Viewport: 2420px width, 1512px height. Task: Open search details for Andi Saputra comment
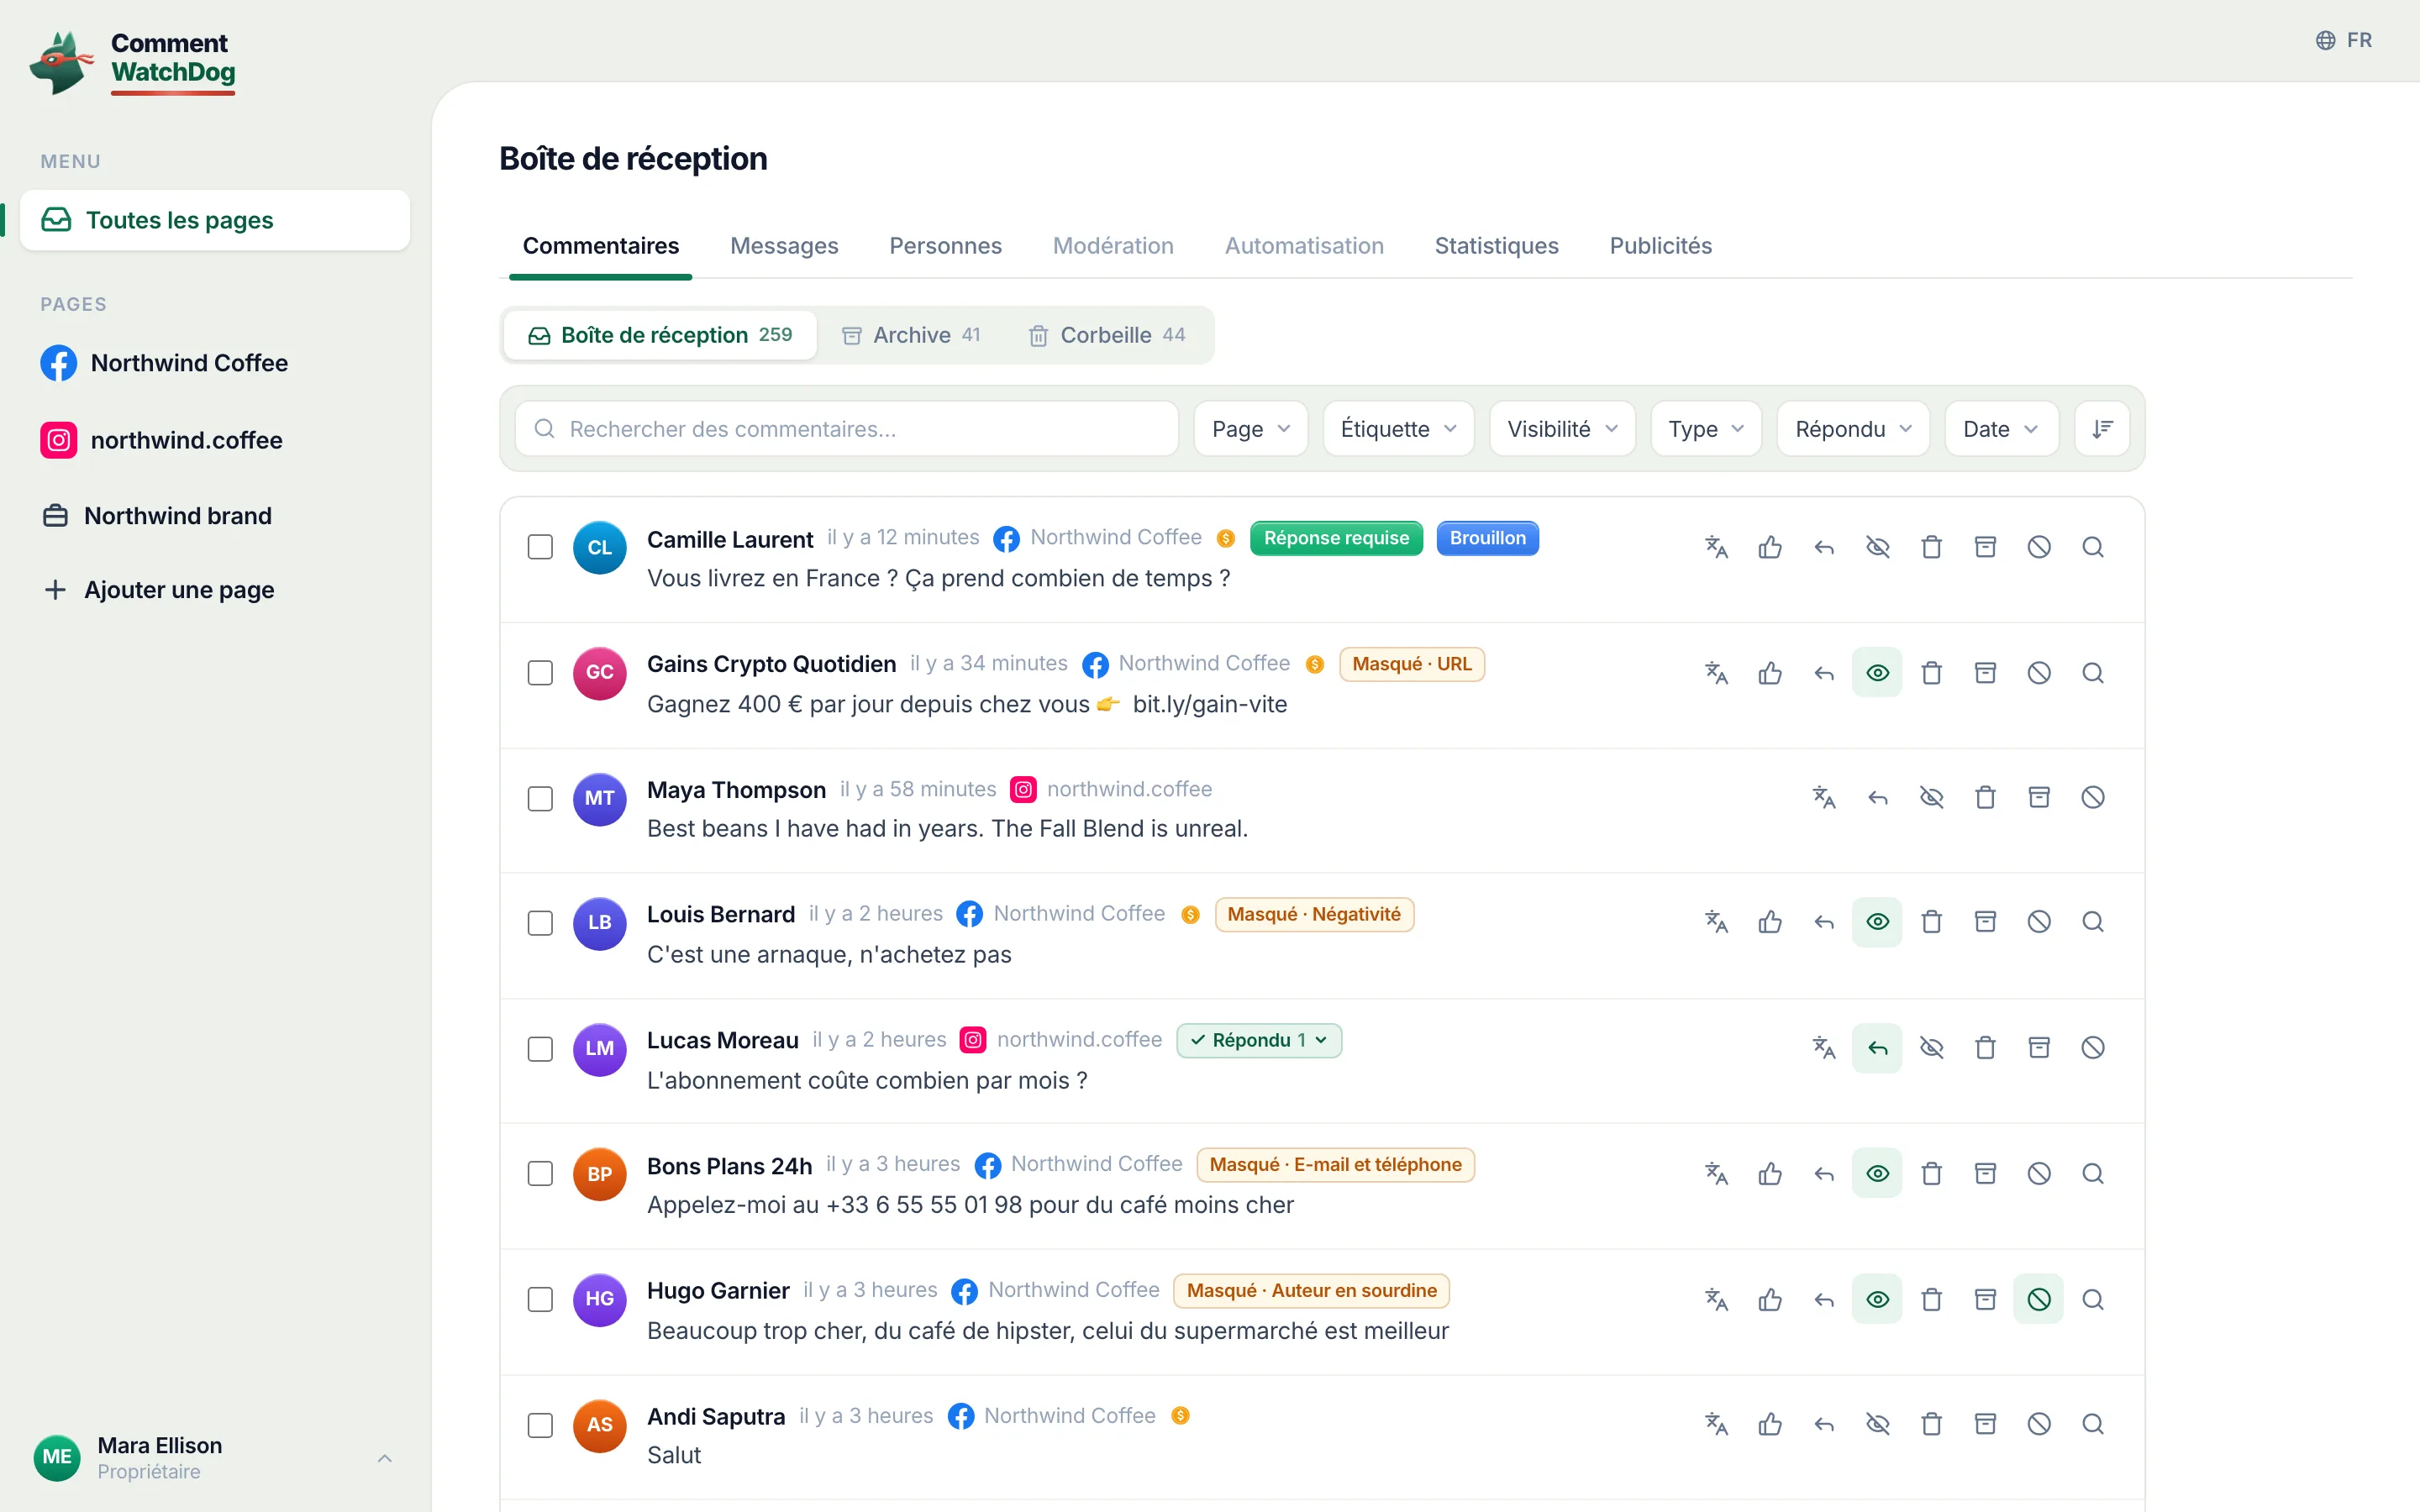(2093, 1424)
